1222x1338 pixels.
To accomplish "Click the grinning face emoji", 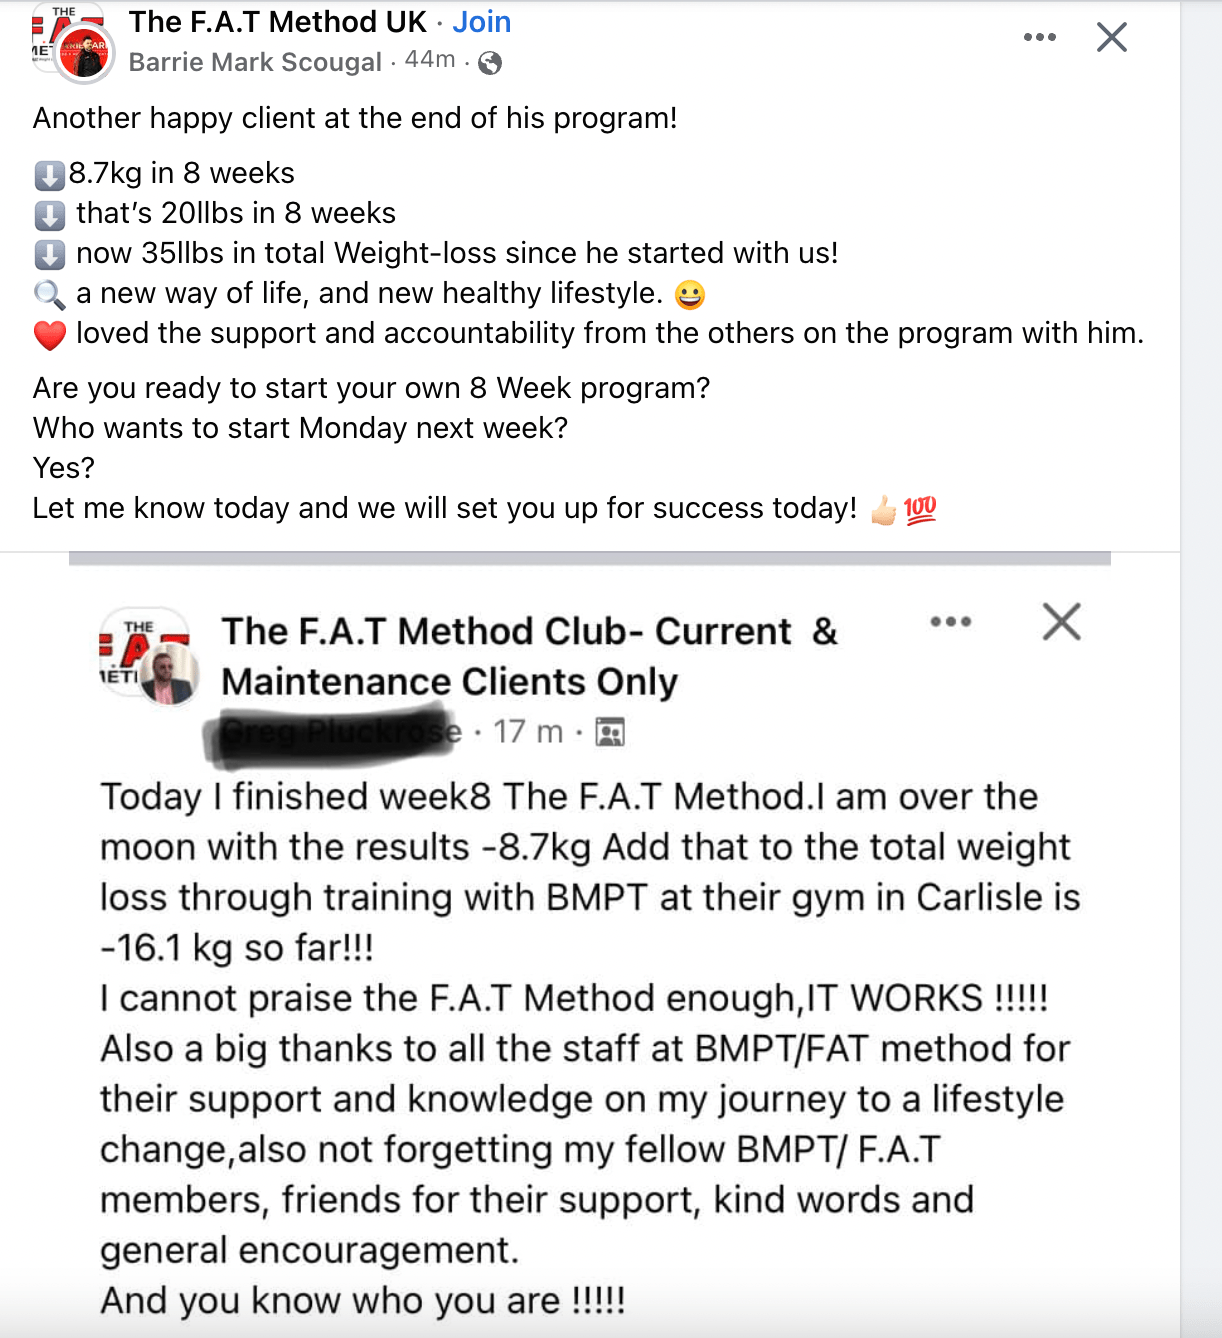I will click(689, 295).
